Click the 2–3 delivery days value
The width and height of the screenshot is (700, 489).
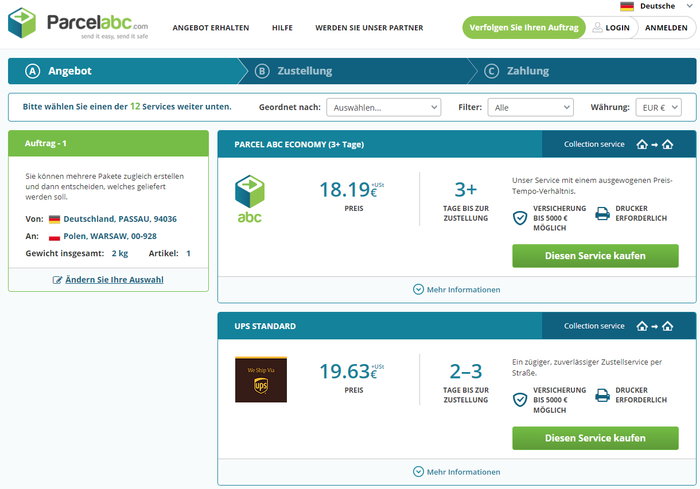466,372
